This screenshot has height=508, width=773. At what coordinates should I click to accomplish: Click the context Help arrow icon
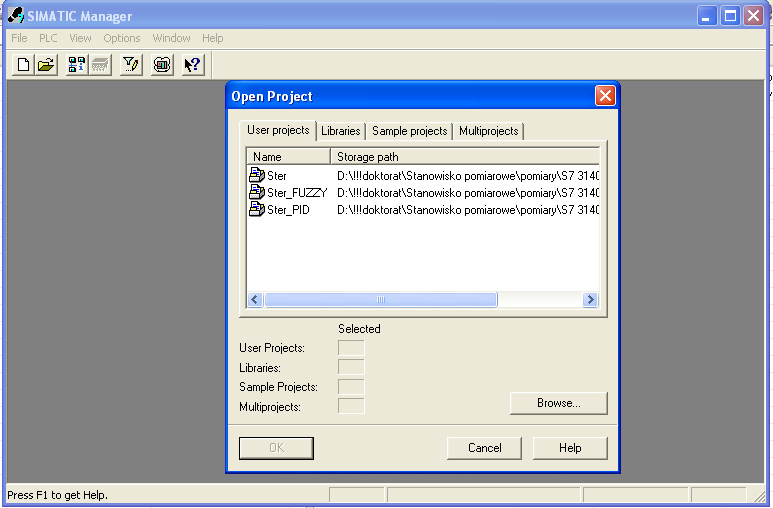coord(193,65)
